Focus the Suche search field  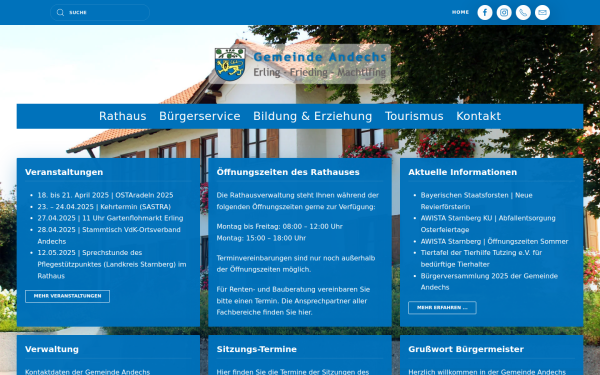click(x=100, y=13)
